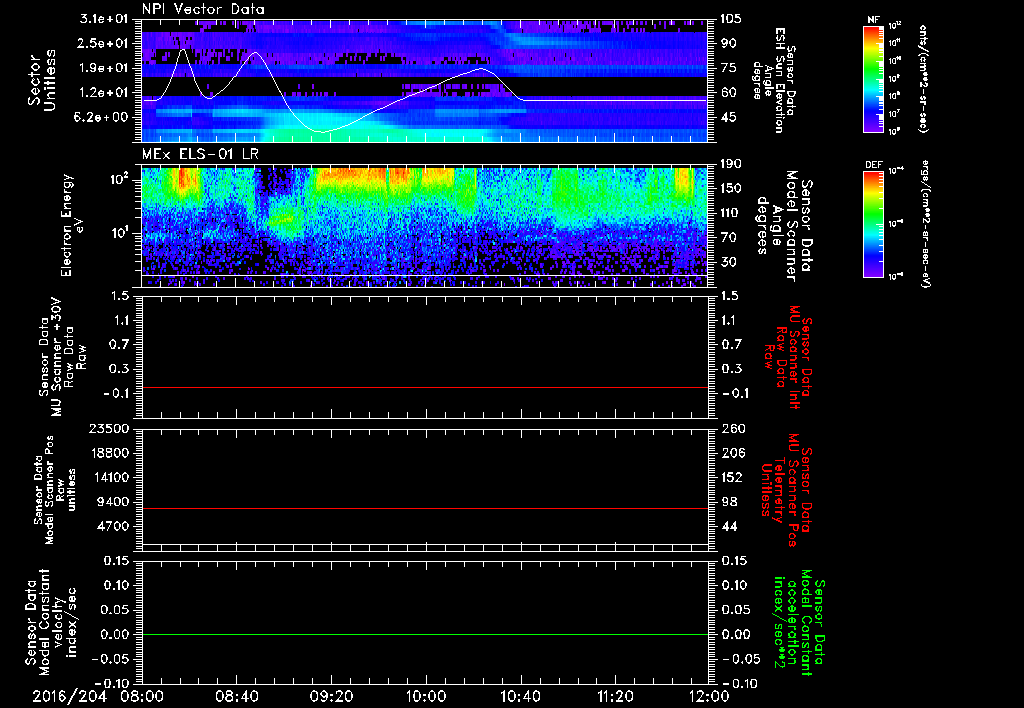Click the 2.5e+01 sector tick value
The width and height of the screenshot is (1024, 708).
(104, 43)
